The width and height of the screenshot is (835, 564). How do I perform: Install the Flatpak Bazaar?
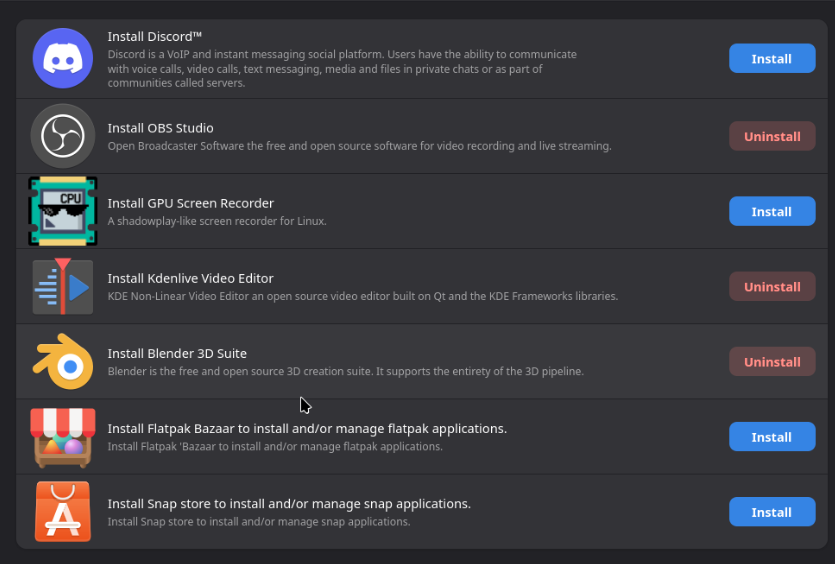771,437
